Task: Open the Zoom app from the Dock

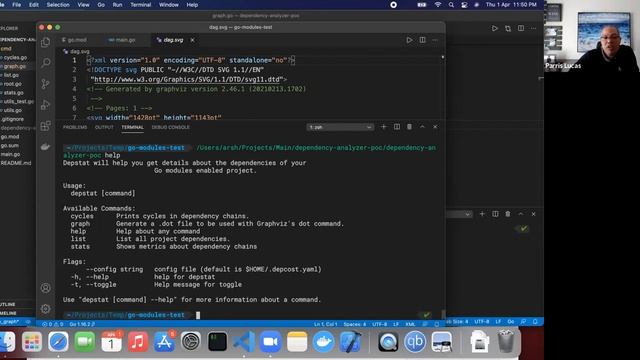Action: 270,341
